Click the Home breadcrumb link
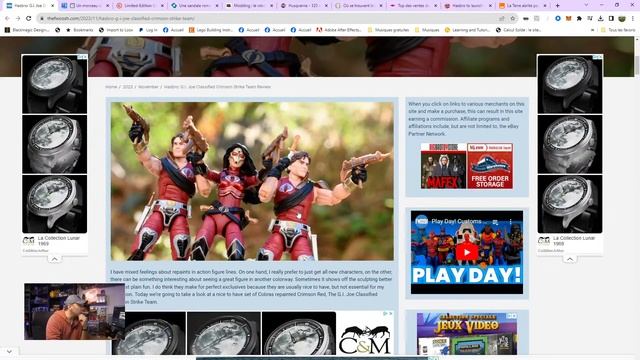 pyautogui.click(x=111, y=87)
